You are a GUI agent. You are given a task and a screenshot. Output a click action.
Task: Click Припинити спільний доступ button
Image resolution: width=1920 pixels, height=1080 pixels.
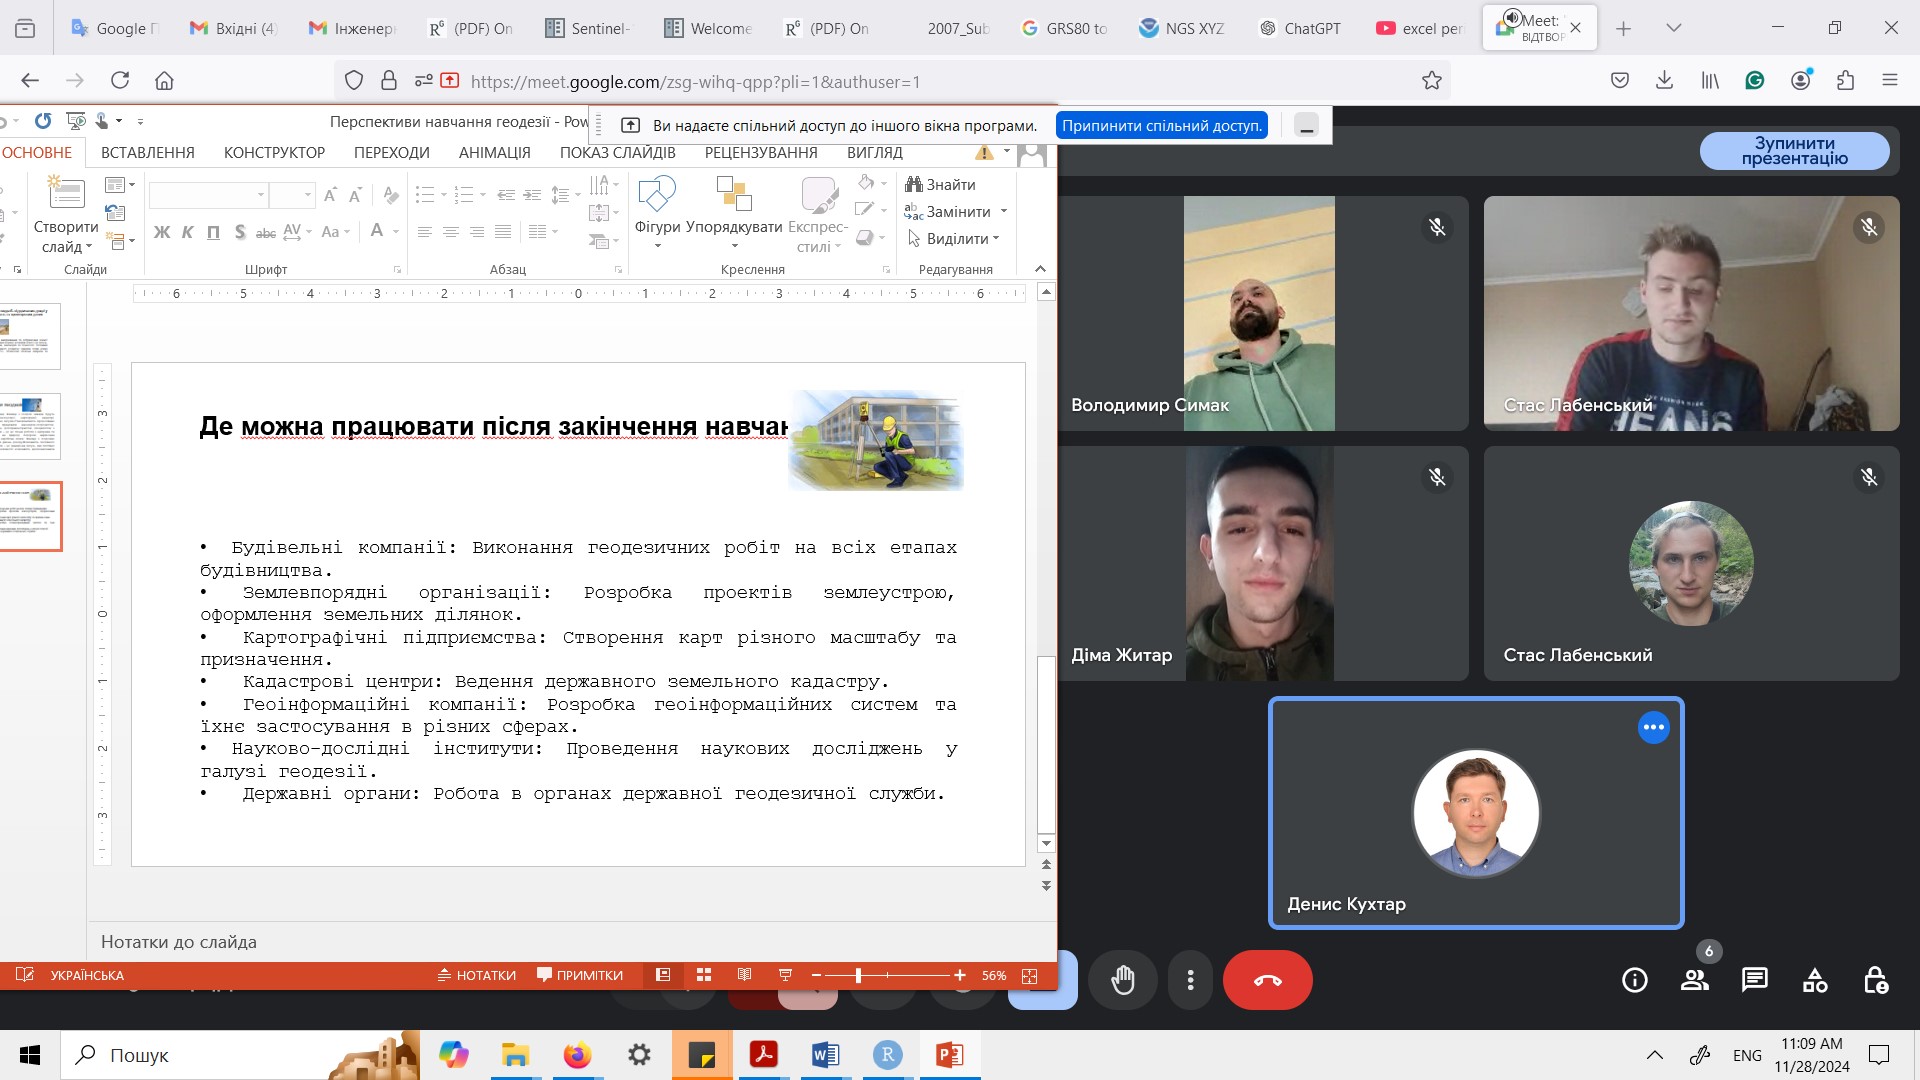pyautogui.click(x=1161, y=125)
